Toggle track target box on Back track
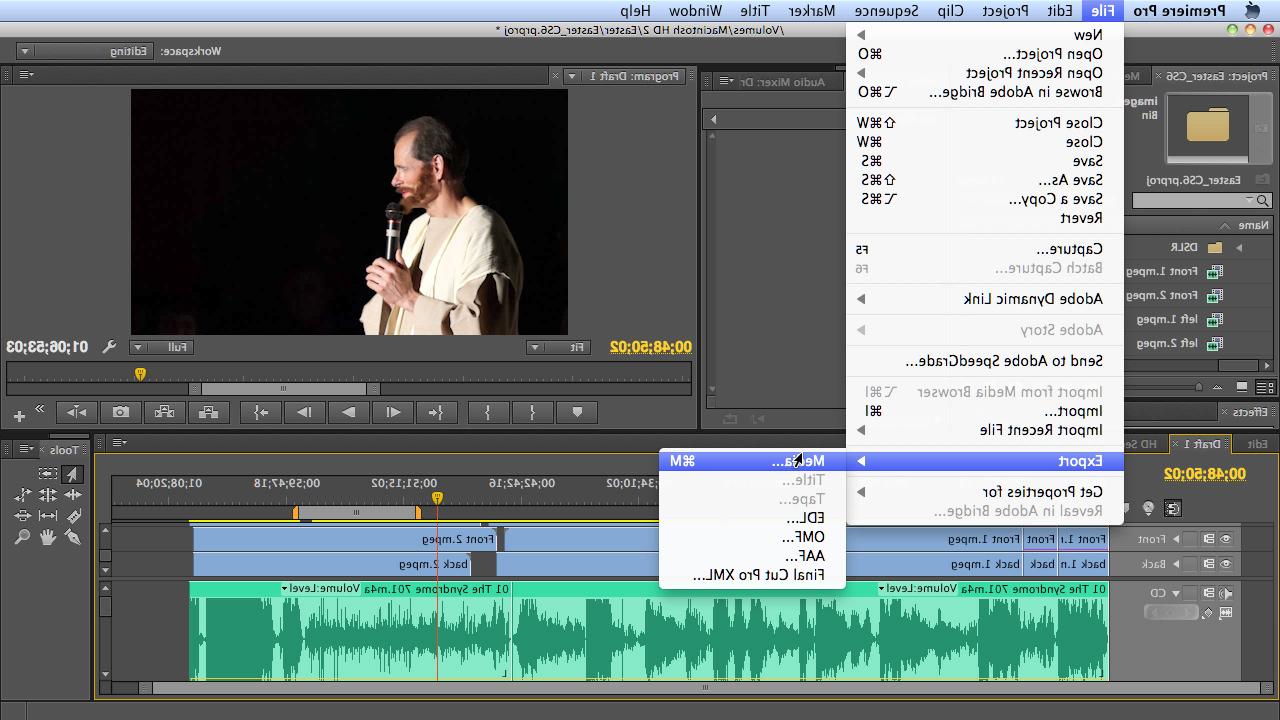 tap(1190, 564)
